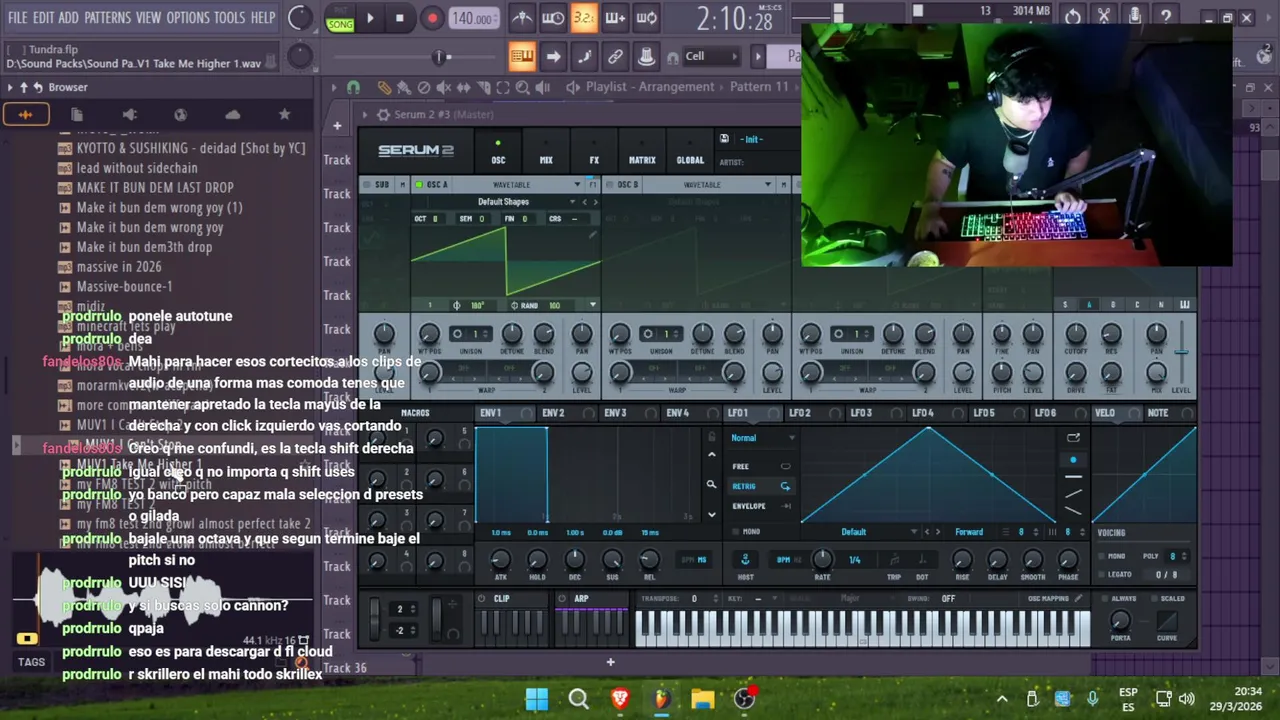The image size is (1280, 720).
Task: Open Windows Start menu
Action: click(537, 699)
